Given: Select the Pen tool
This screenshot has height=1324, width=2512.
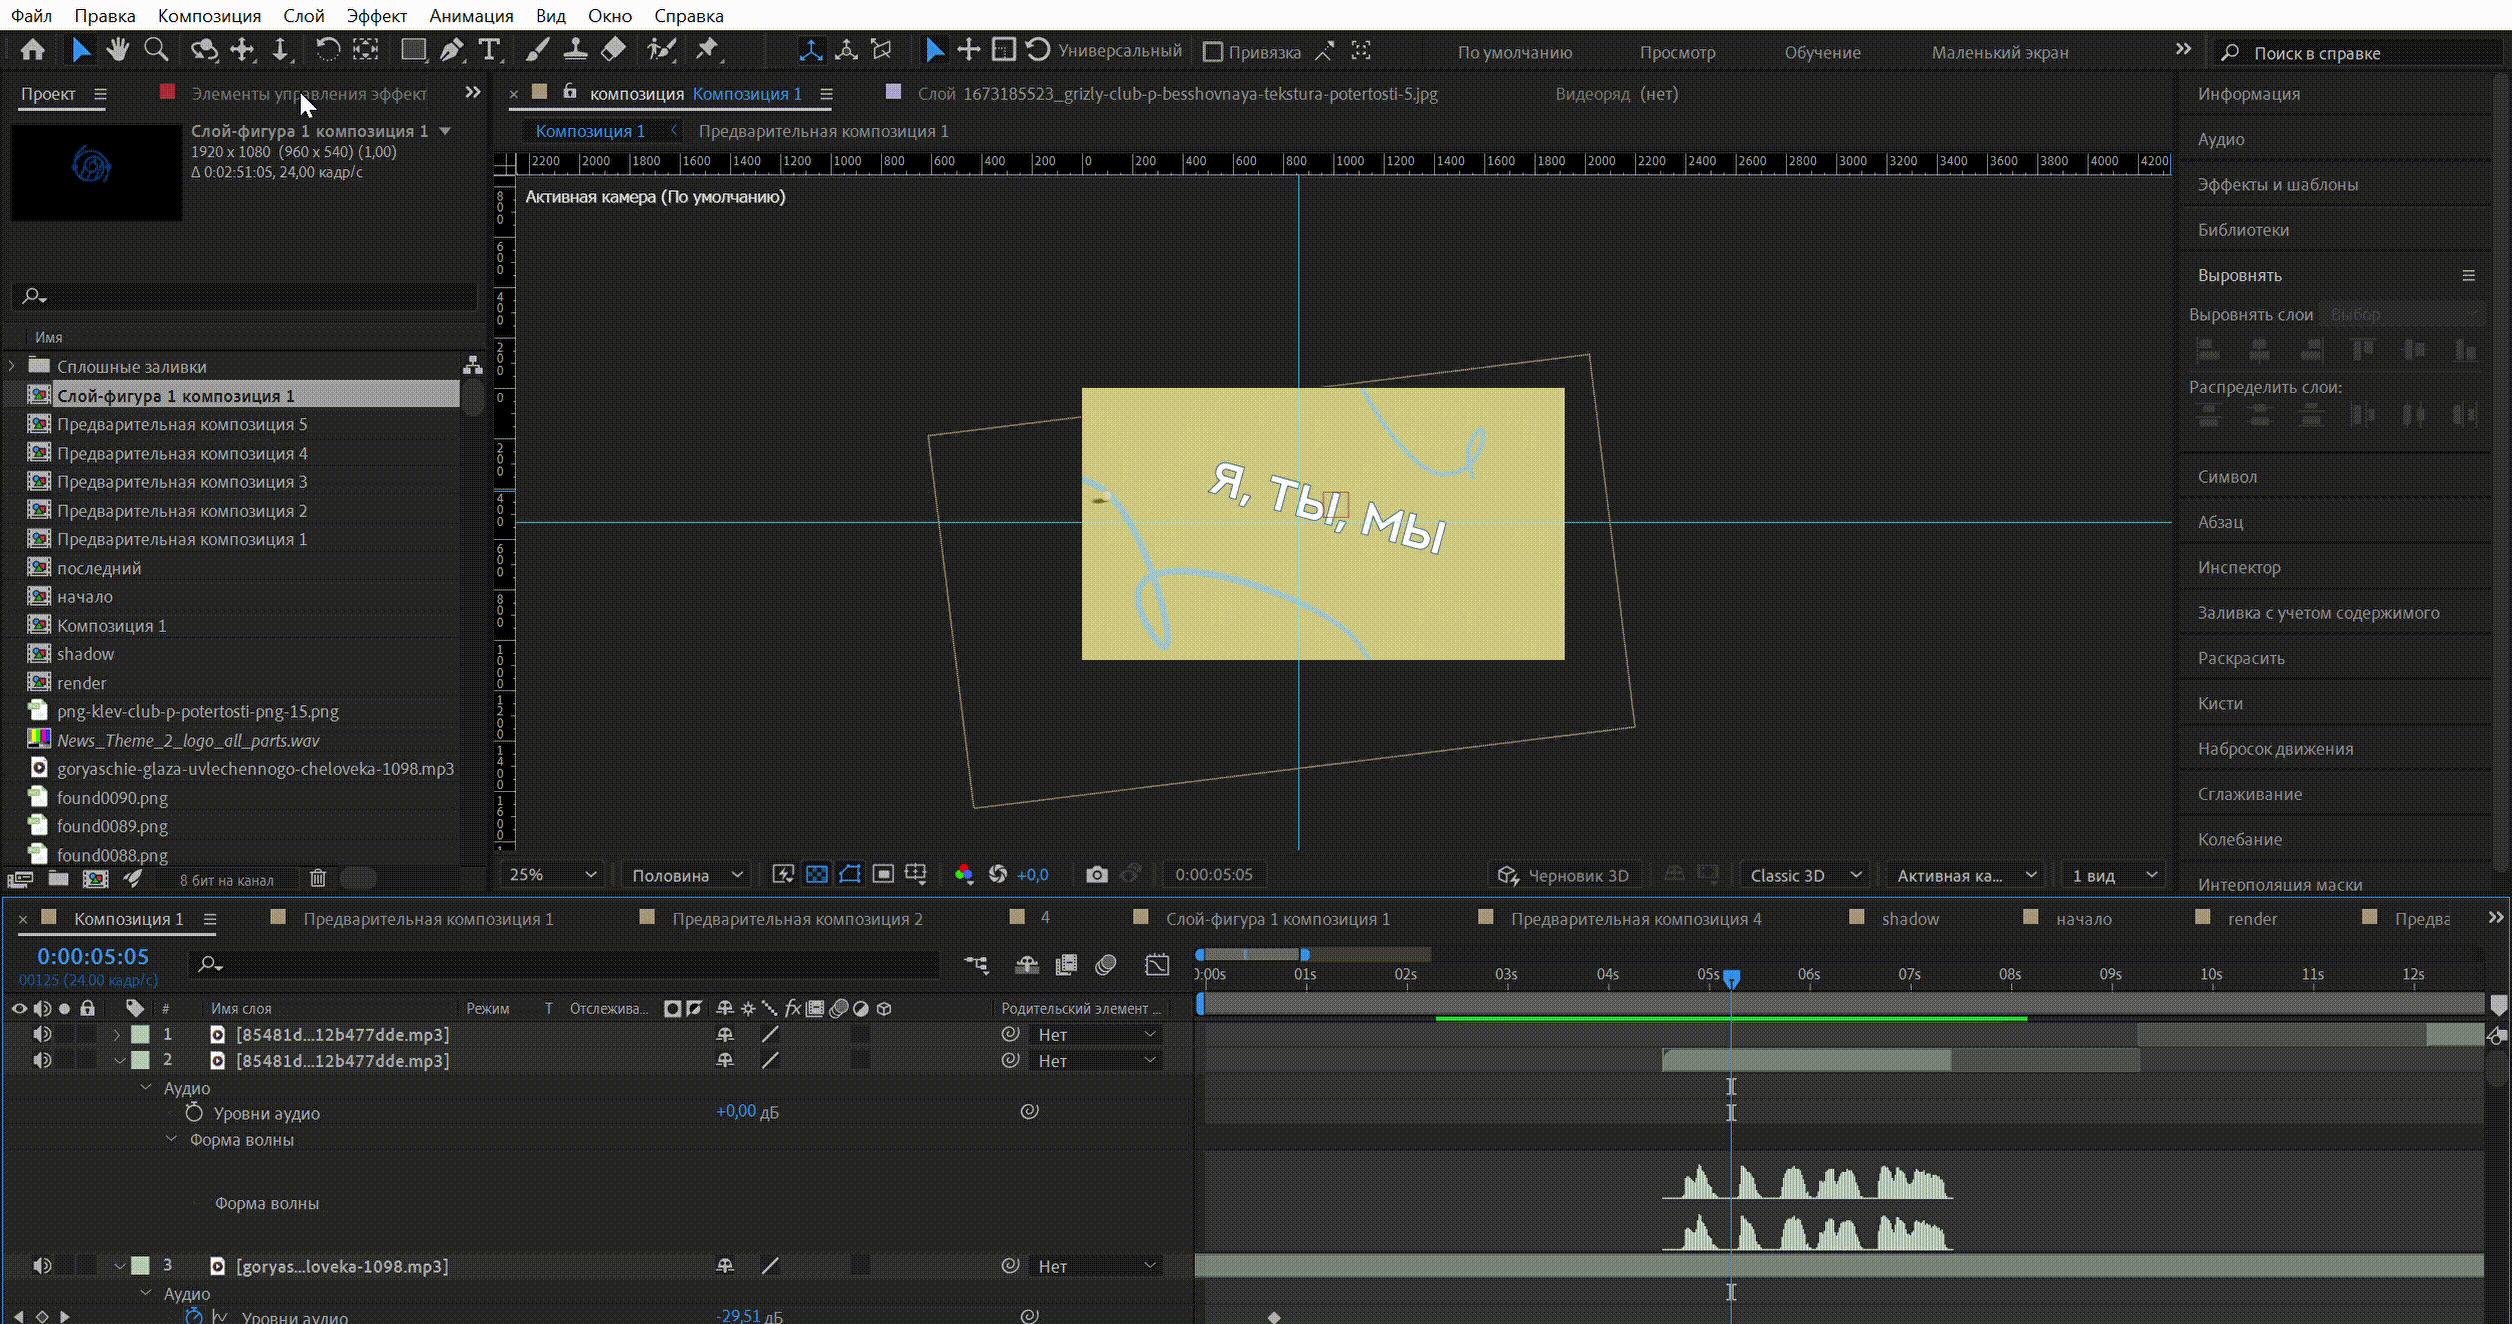Looking at the screenshot, I should (x=451, y=50).
